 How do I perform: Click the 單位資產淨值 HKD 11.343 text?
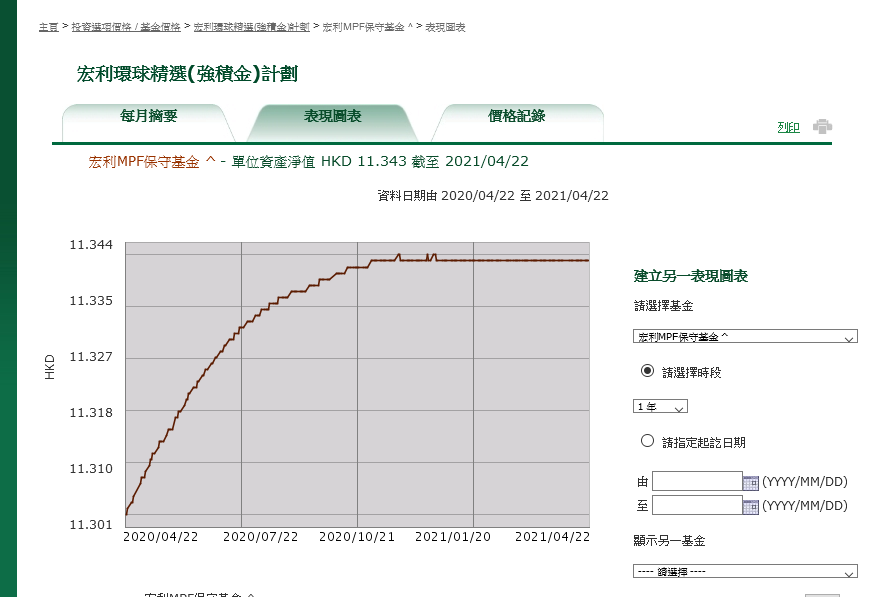[319, 162]
